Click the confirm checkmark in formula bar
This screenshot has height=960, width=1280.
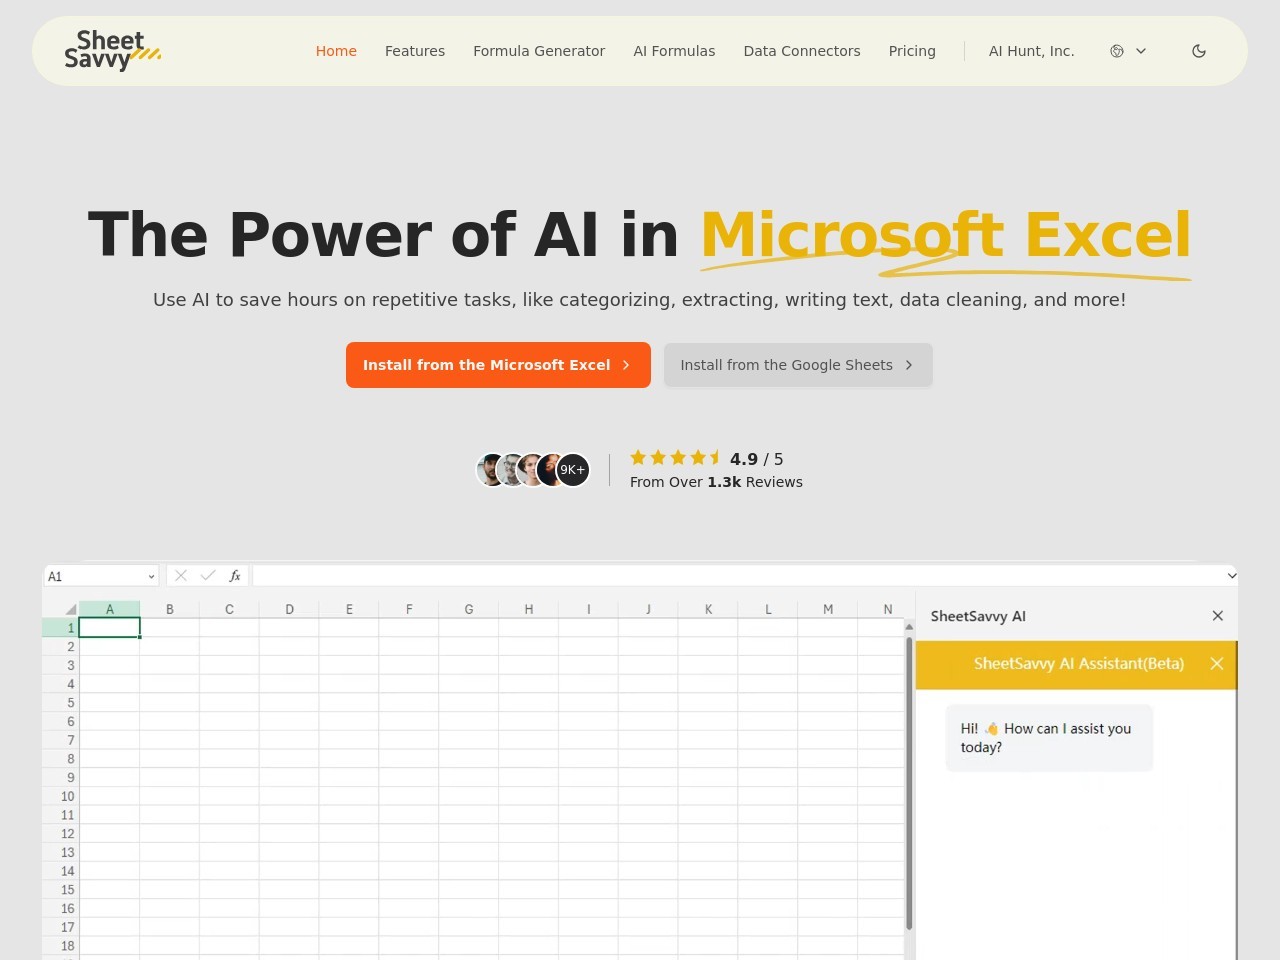(x=208, y=576)
